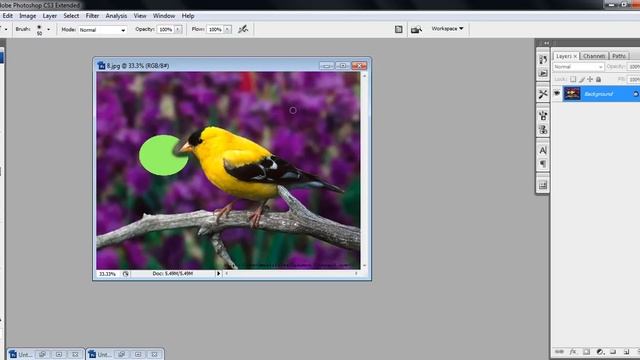Image resolution: width=640 pixels, height=360 pixels.
Task: Open the Tool Presets dock icon
Action: coord(543,94)
